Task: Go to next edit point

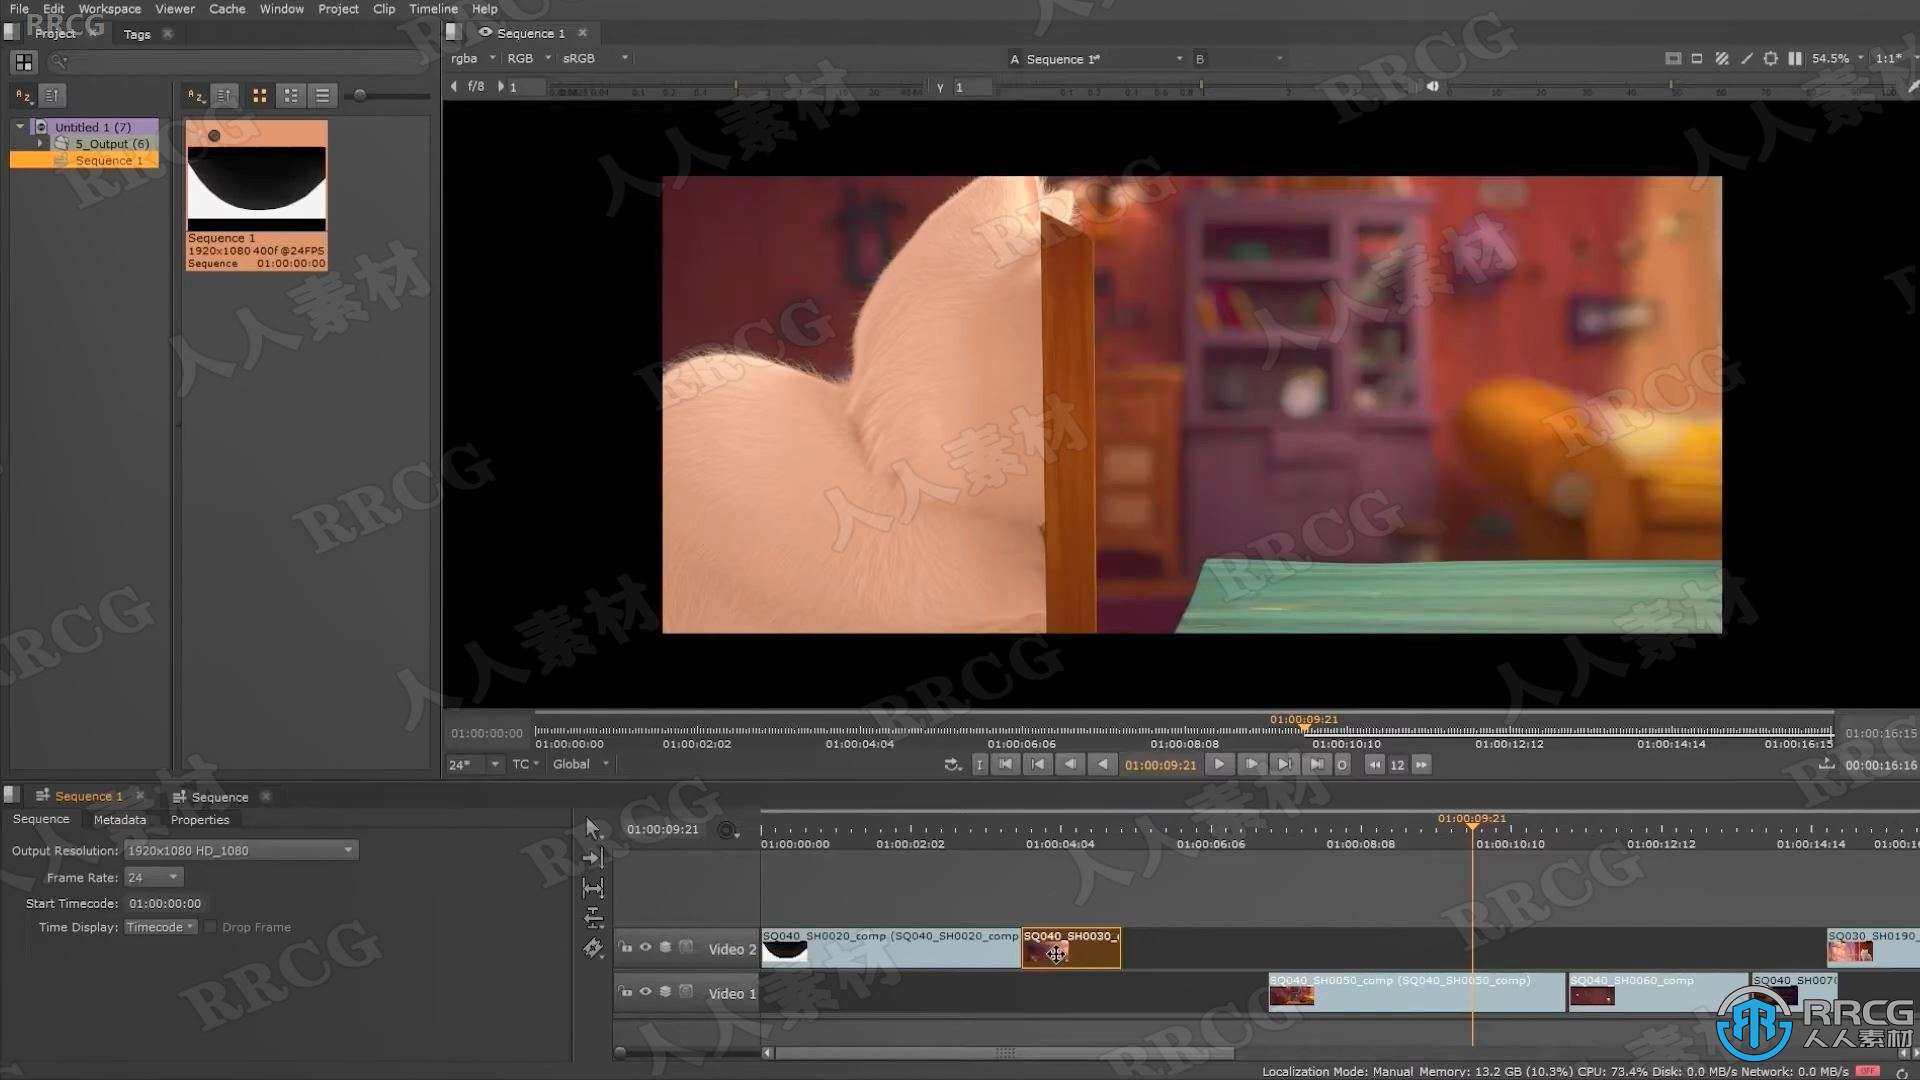Action: [1284, 765]
